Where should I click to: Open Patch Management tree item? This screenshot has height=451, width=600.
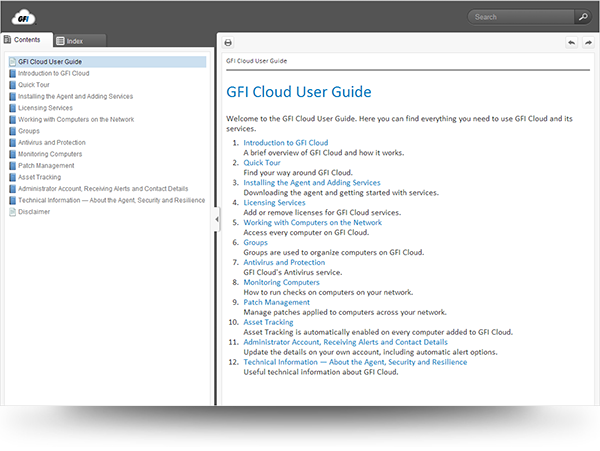(x=46, y=166)
